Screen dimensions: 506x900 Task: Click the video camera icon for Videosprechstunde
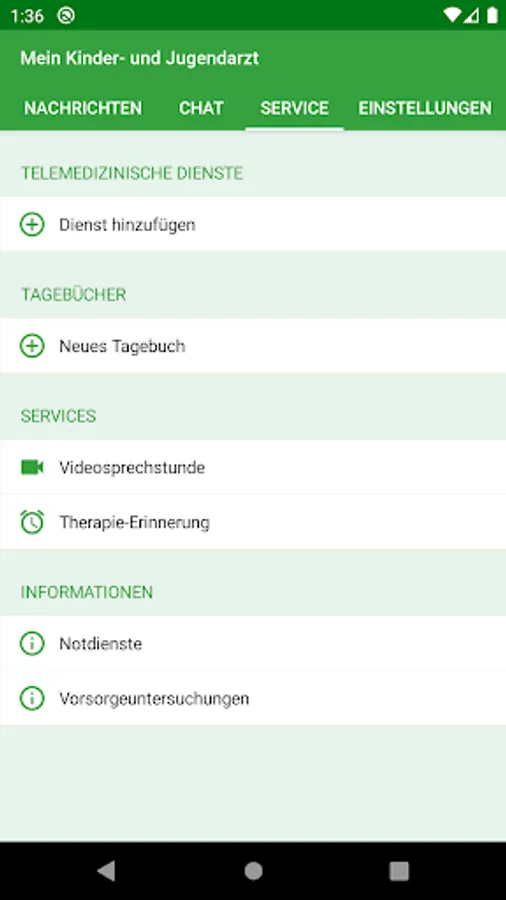[x=32, y=467]
